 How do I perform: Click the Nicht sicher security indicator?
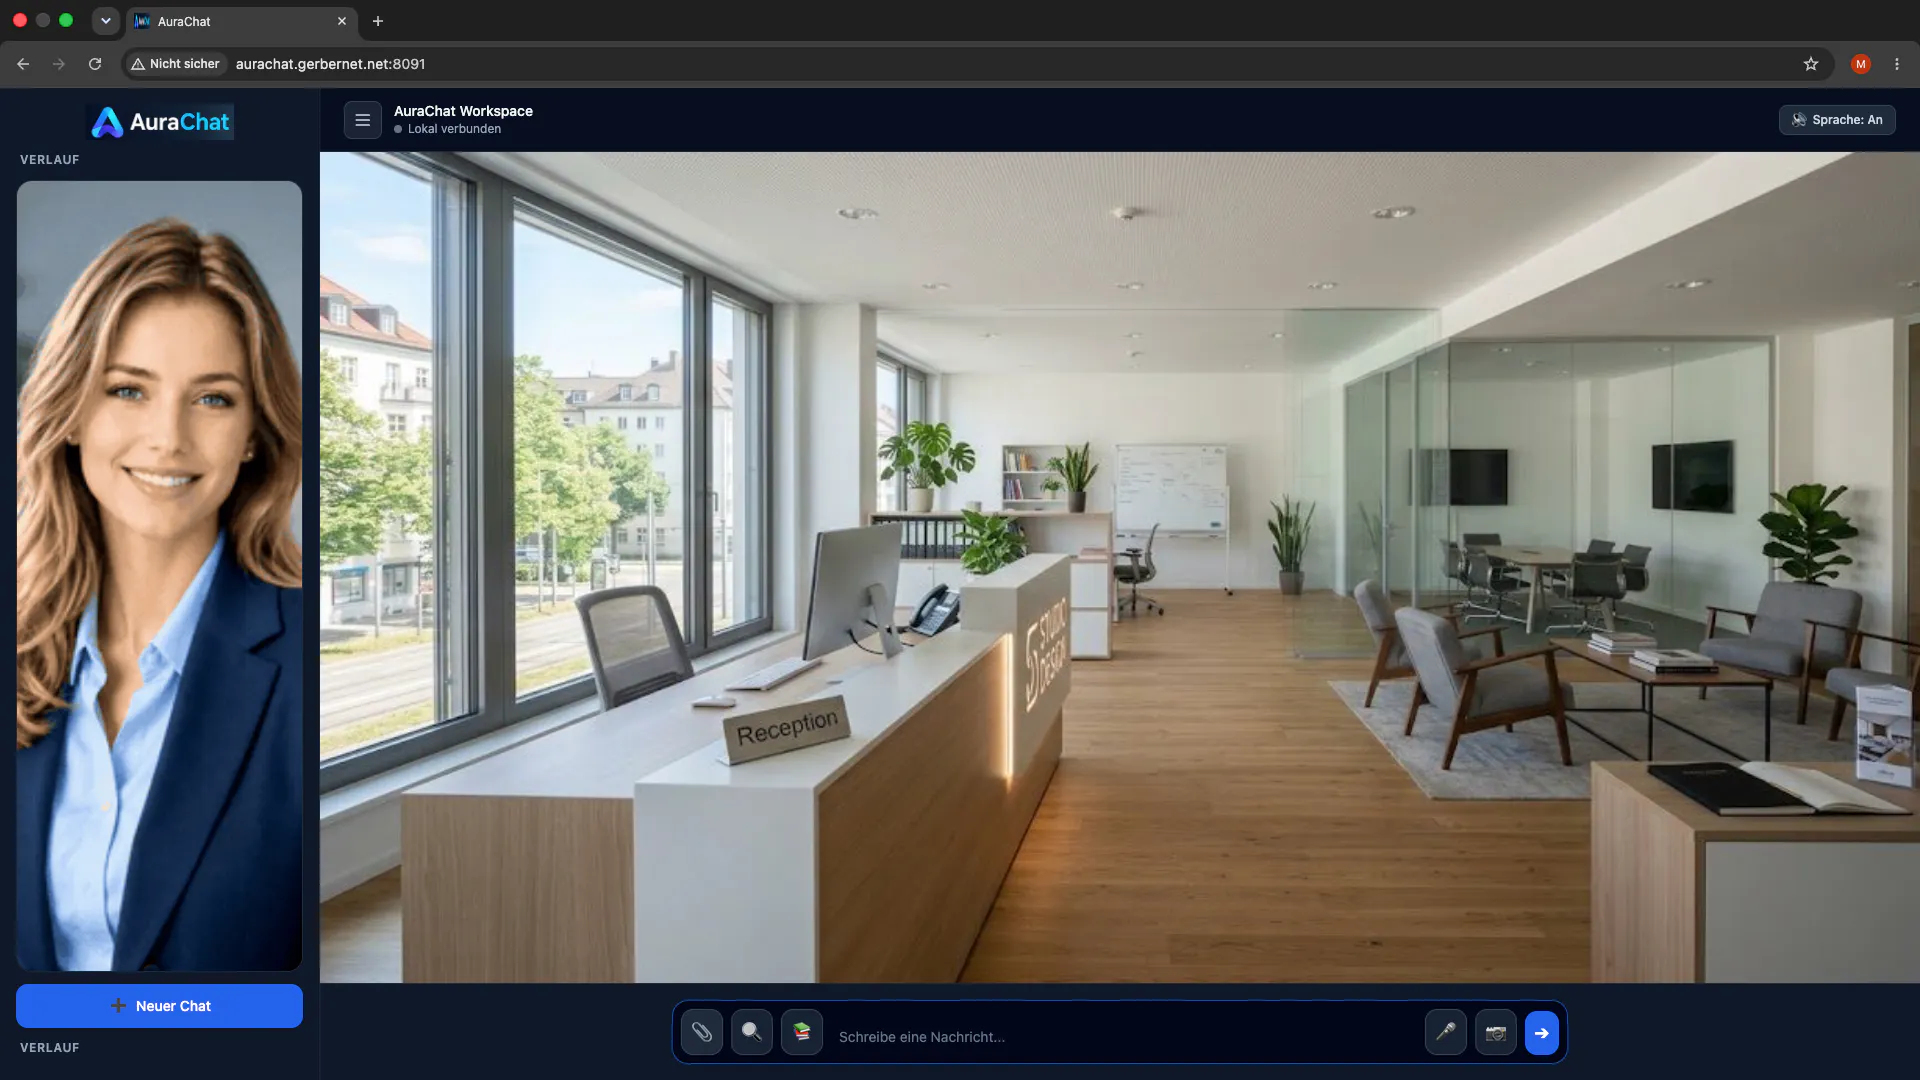point(175,64)
